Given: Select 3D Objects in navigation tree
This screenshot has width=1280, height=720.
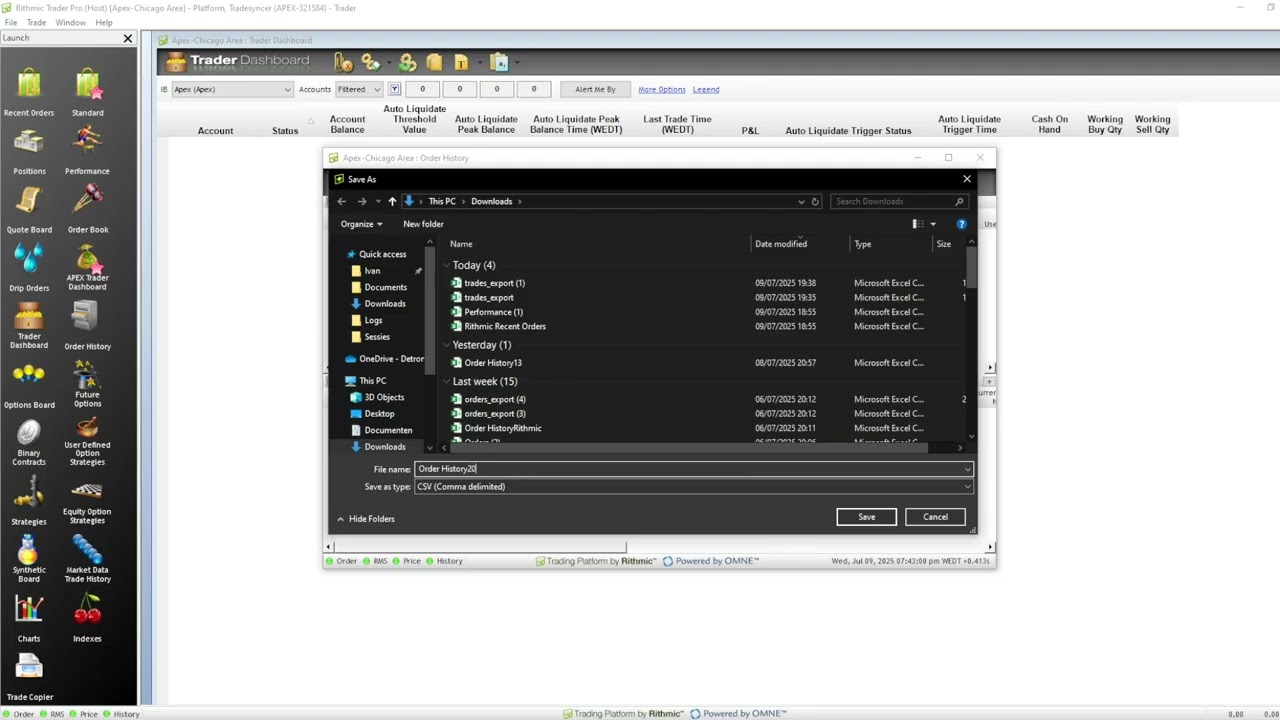Looking at the screenshot, I should pos(384,397).
